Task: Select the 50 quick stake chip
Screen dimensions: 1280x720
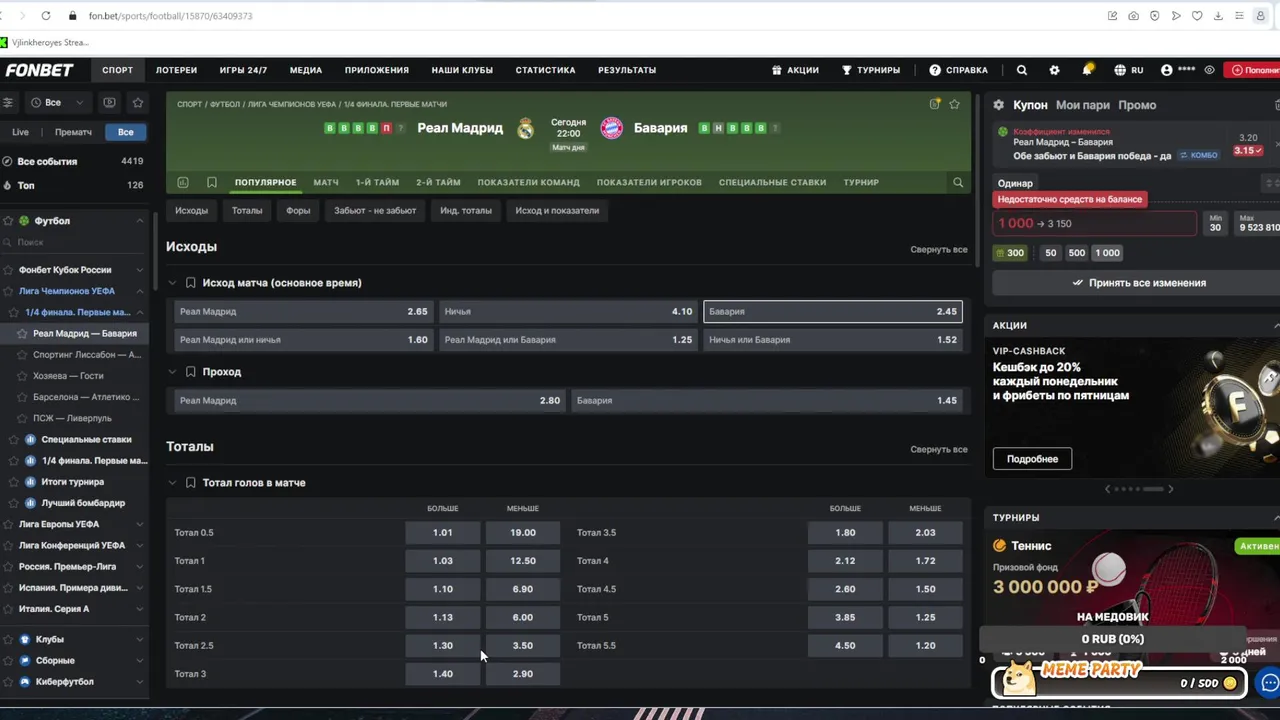Action: tap(1050, 253)
